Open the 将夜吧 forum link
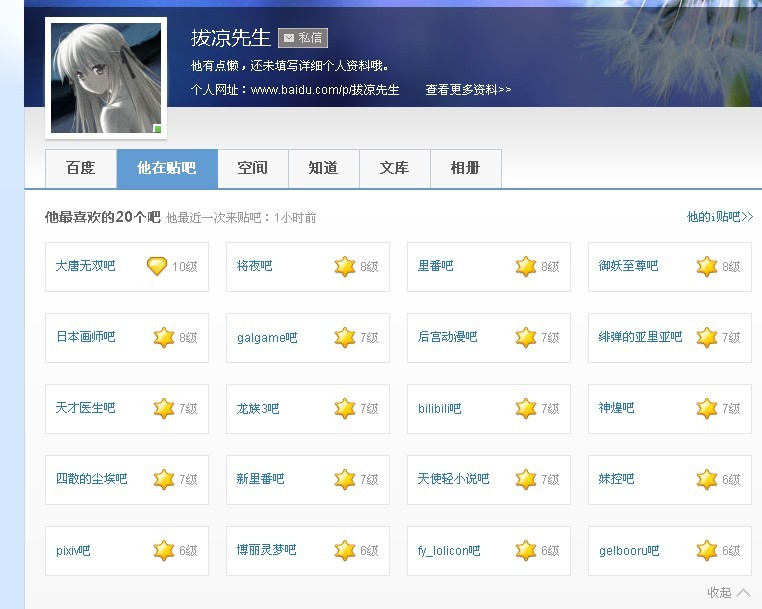 (254, 266)
